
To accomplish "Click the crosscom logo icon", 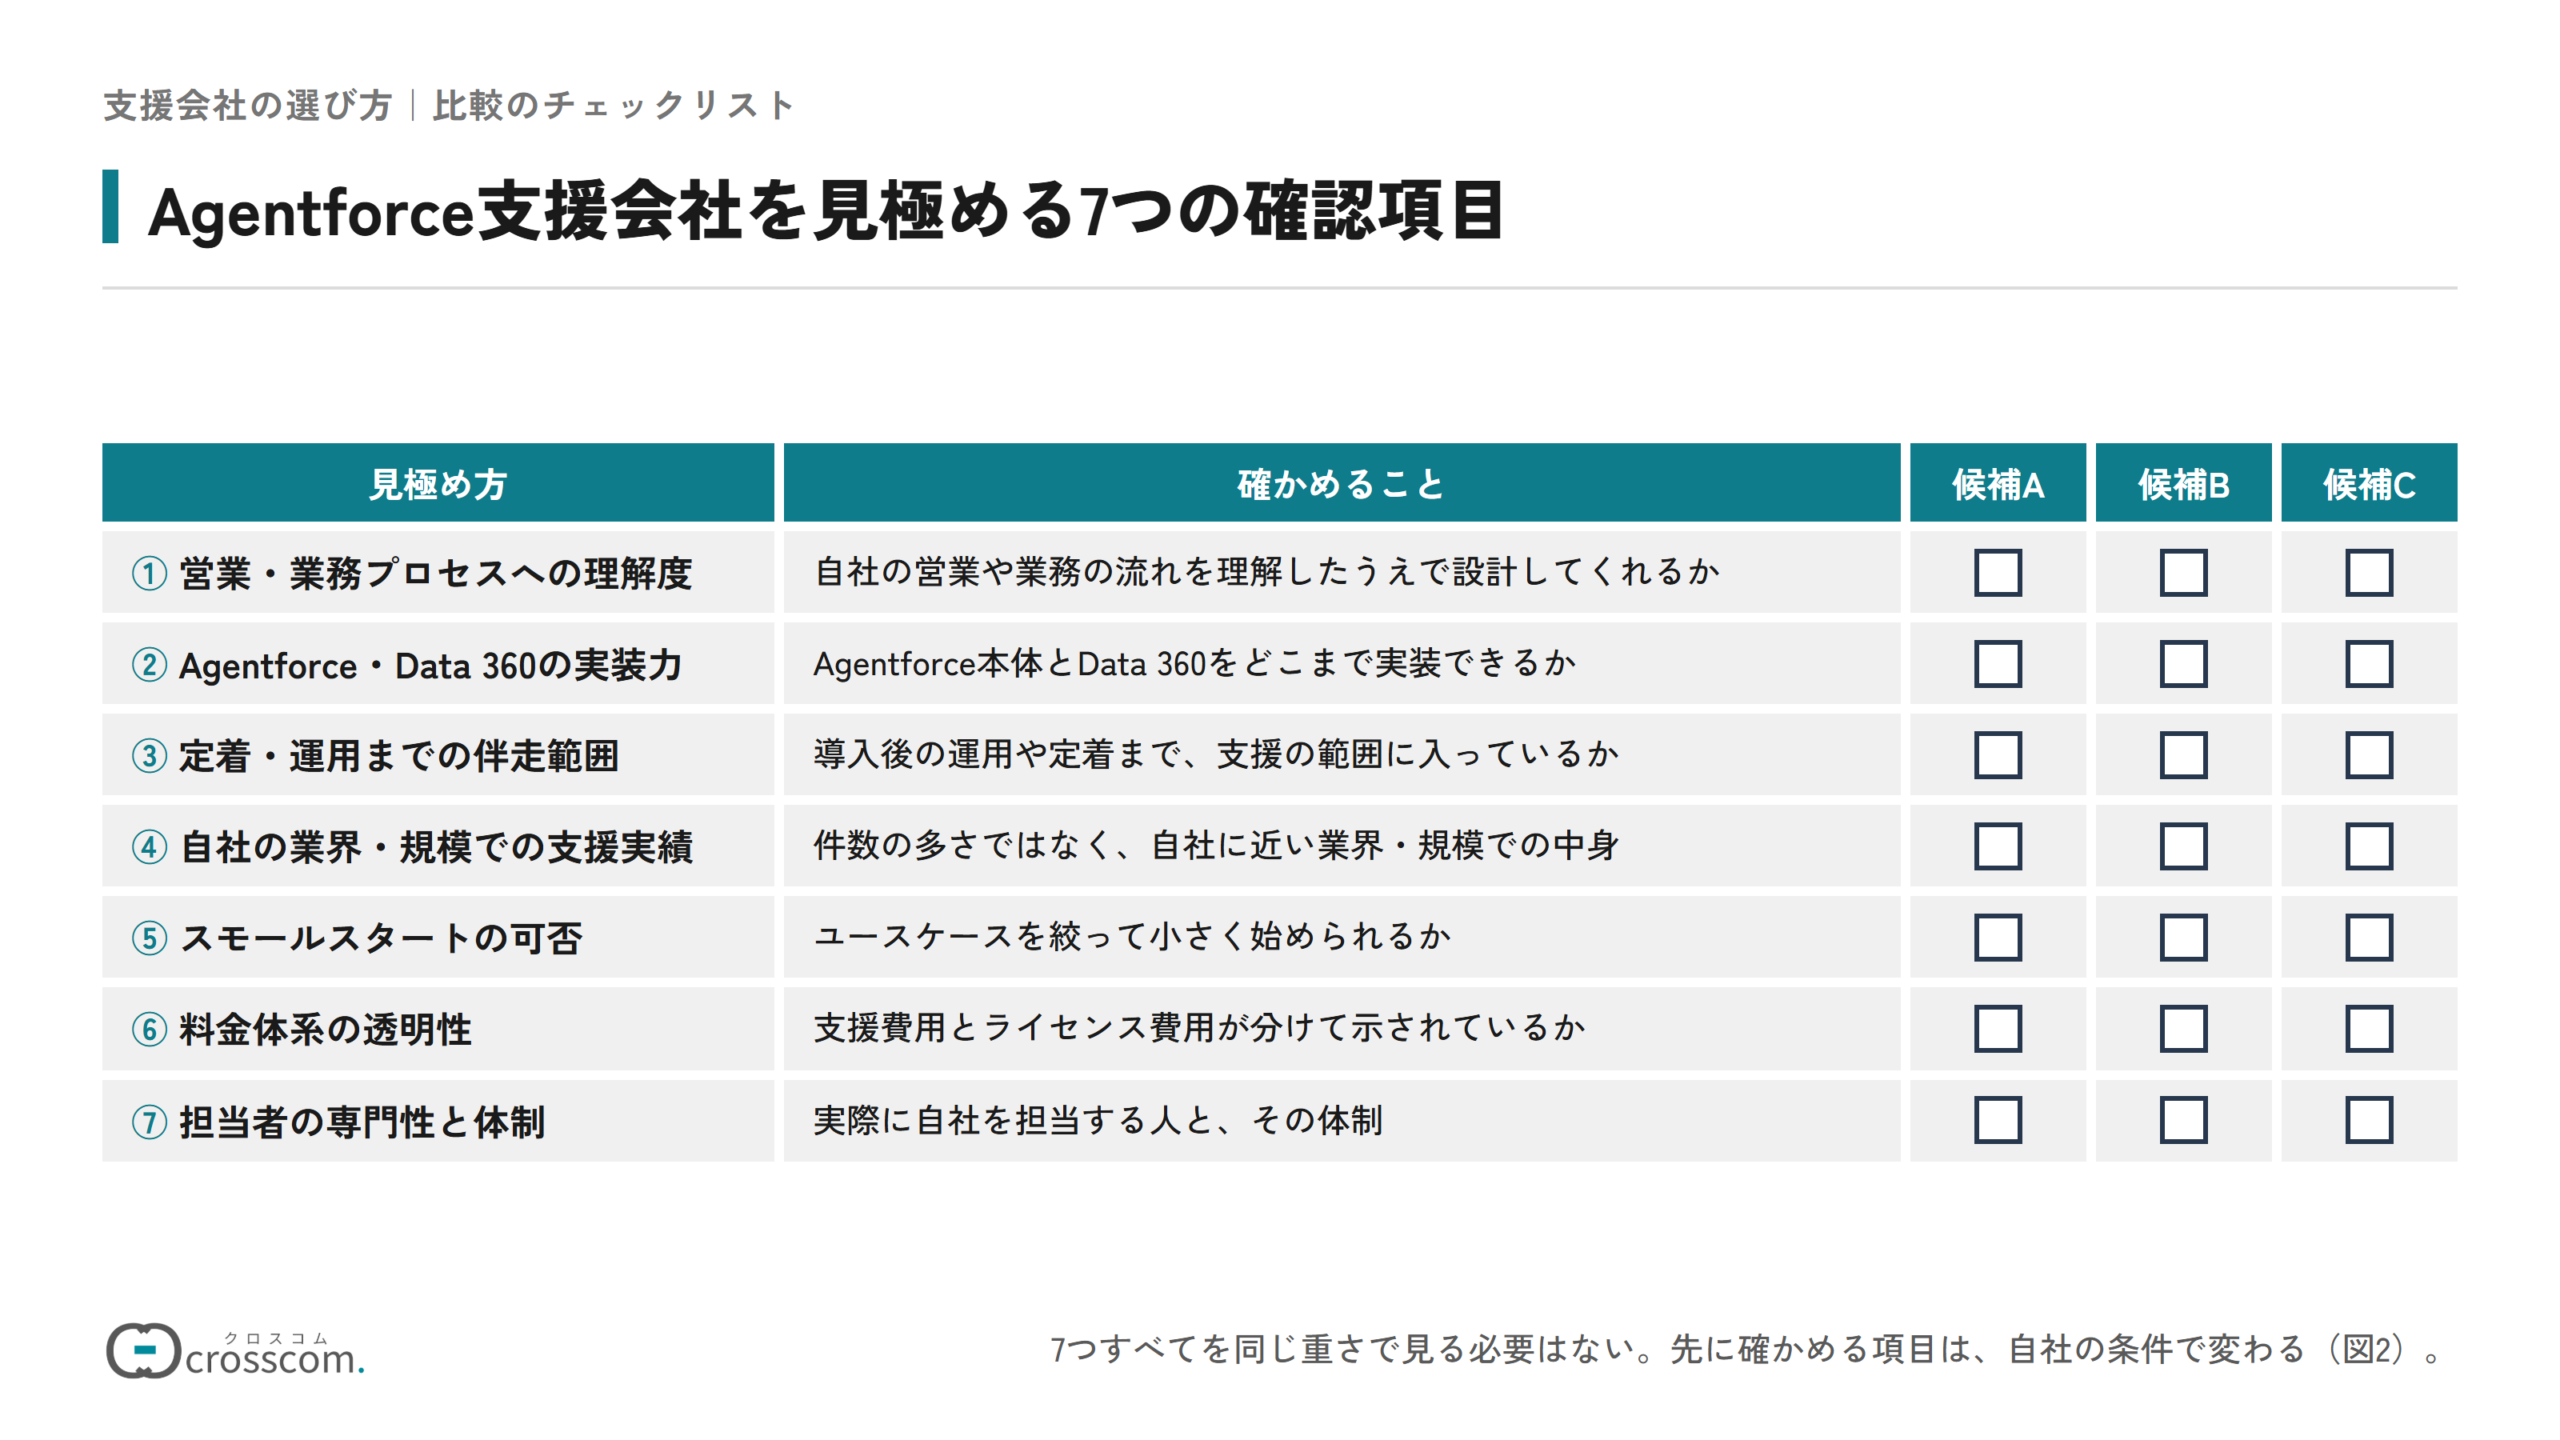I will coord(143,1351).
